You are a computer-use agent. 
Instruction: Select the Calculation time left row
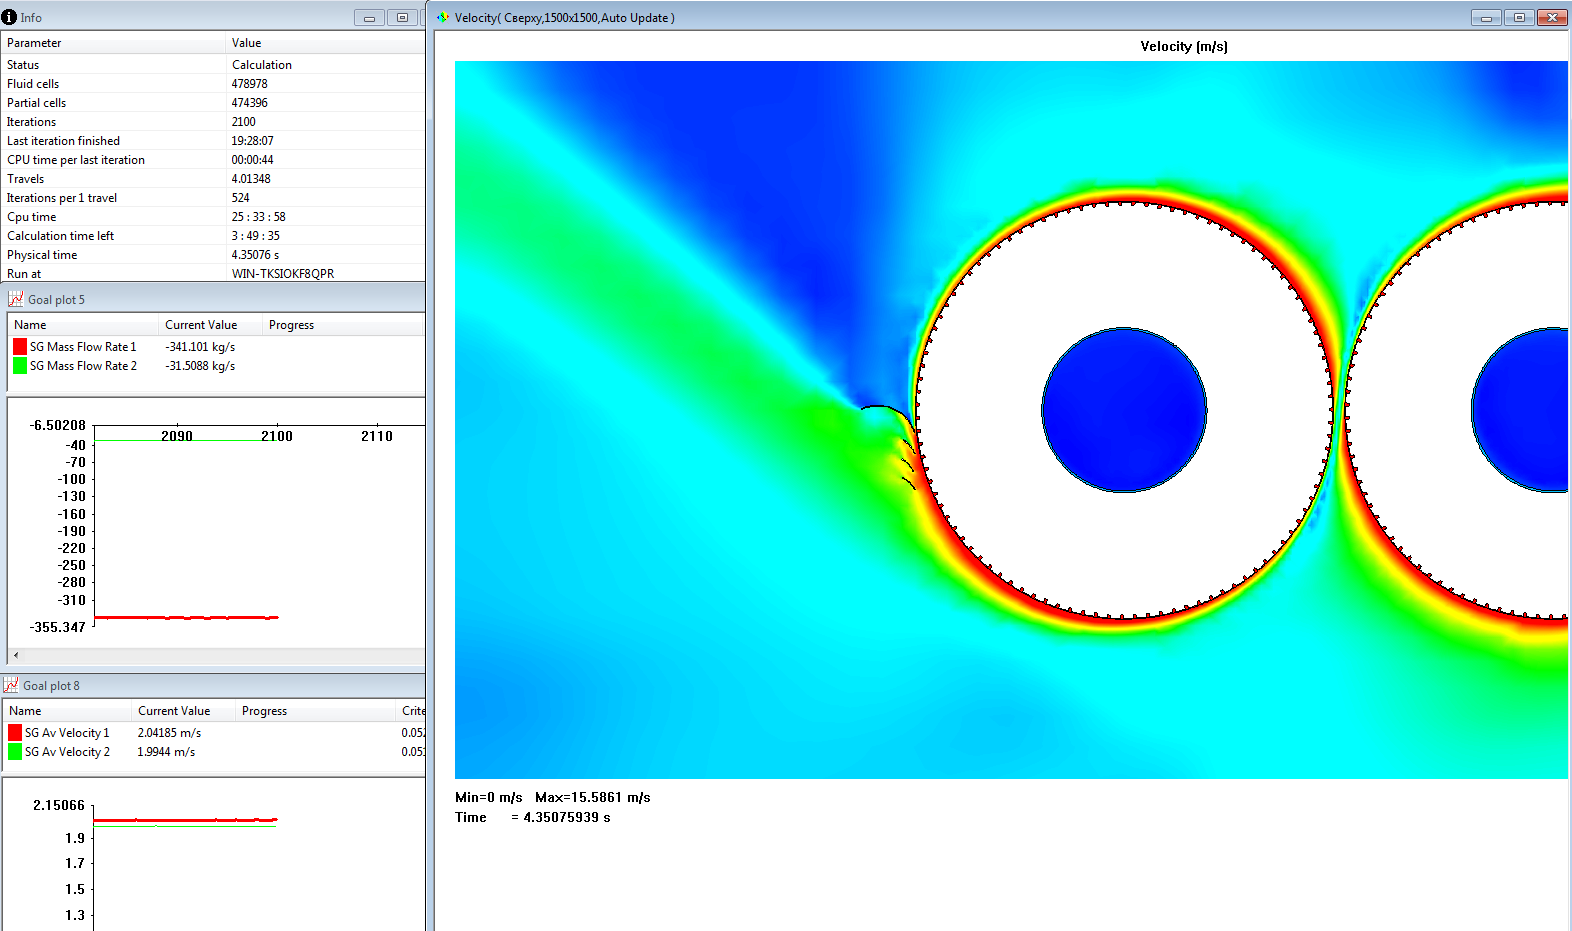click(61, 236)
